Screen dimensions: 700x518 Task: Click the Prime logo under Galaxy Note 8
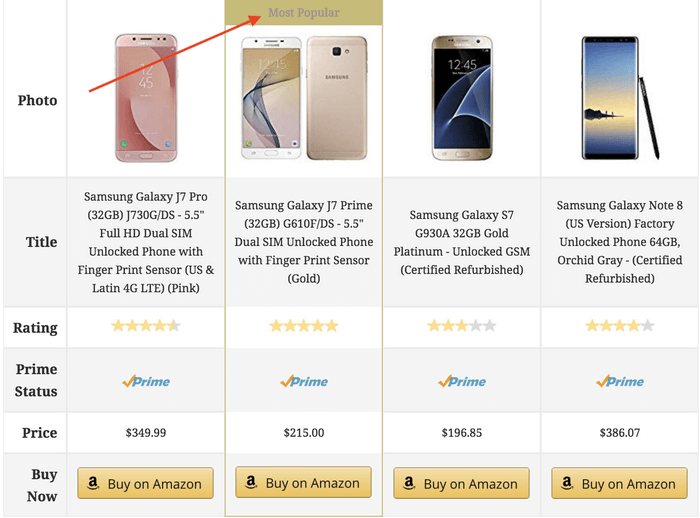coord(620,381)
